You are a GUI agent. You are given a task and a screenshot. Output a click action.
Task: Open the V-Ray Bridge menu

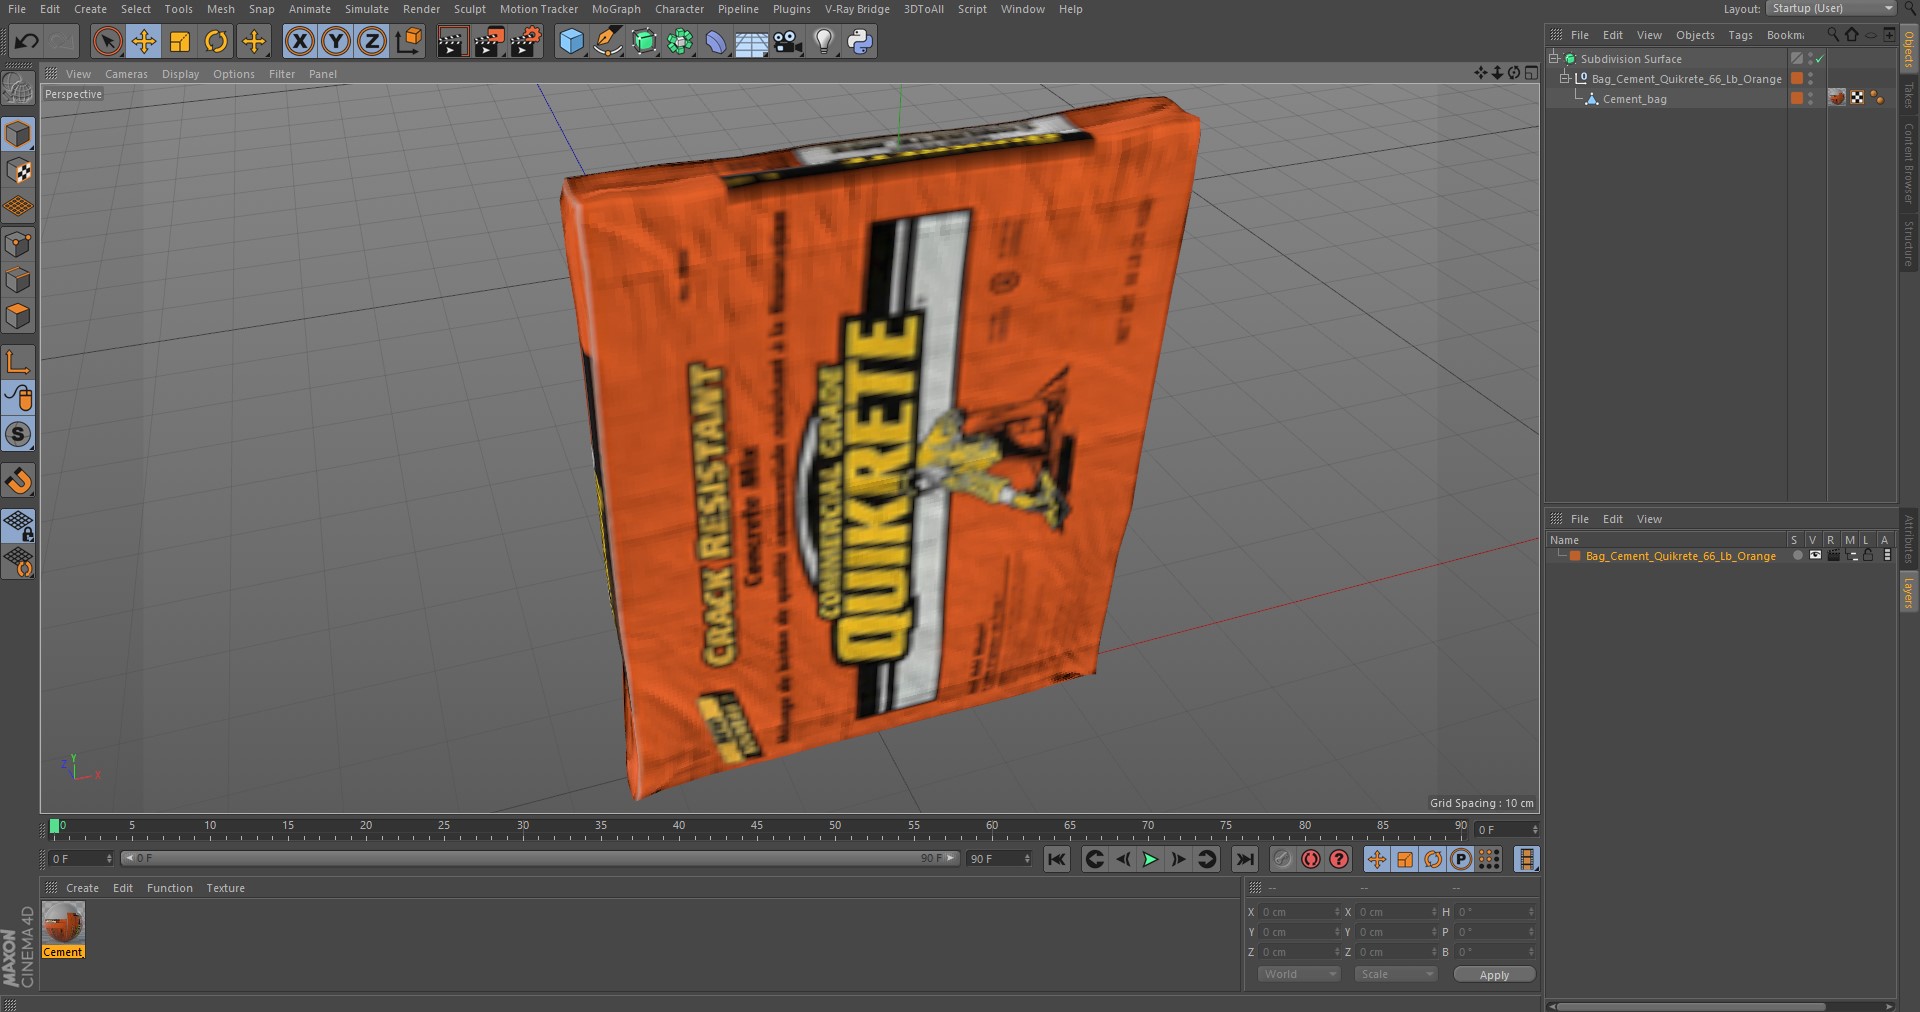(857, 9)
